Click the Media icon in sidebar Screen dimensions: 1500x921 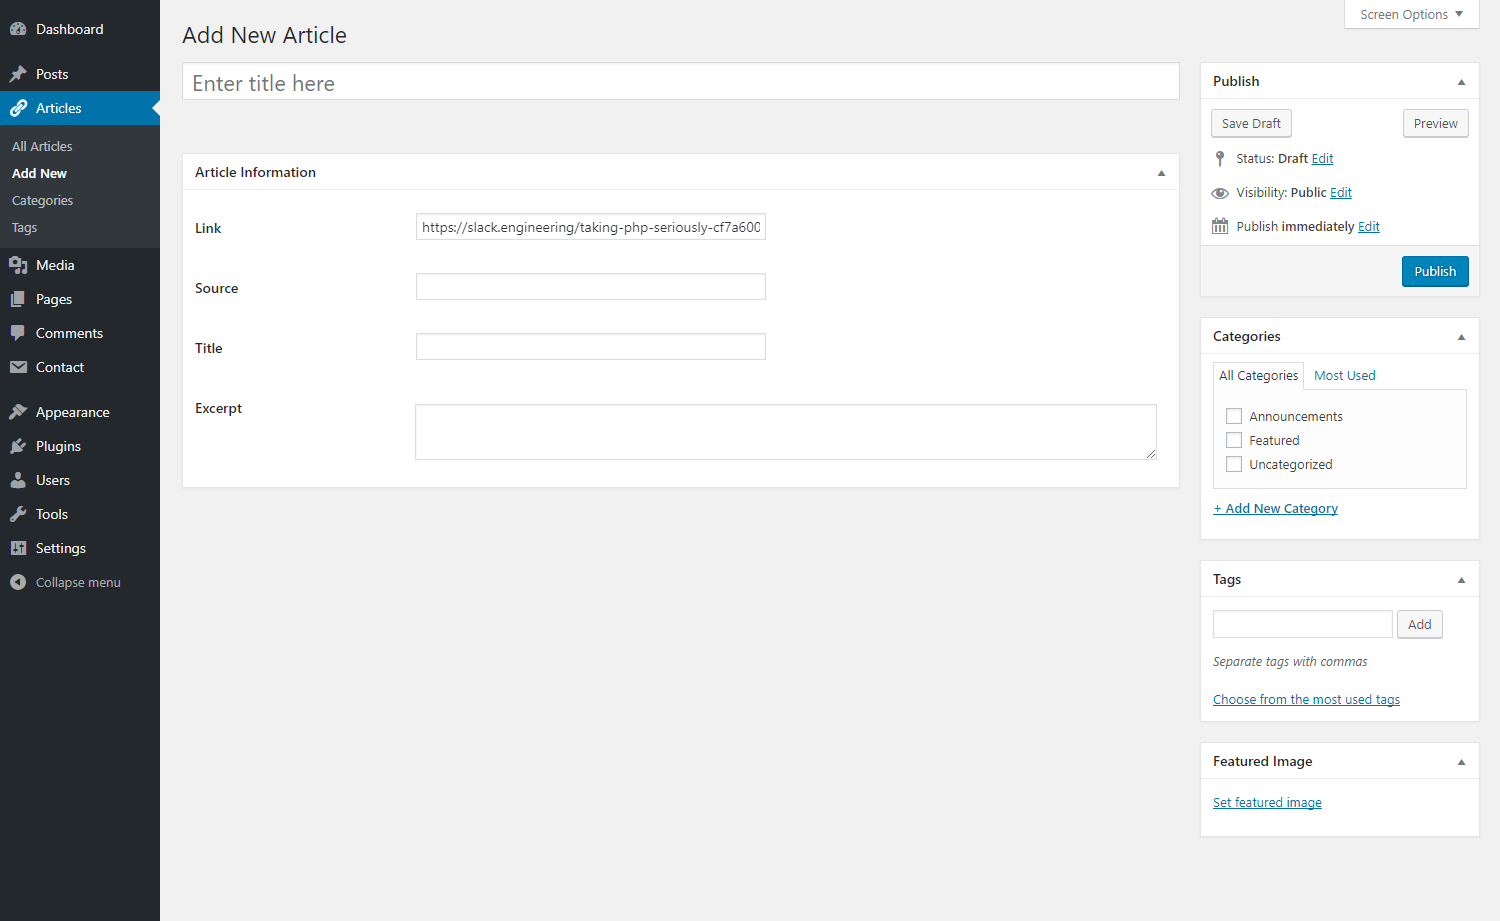18,265
